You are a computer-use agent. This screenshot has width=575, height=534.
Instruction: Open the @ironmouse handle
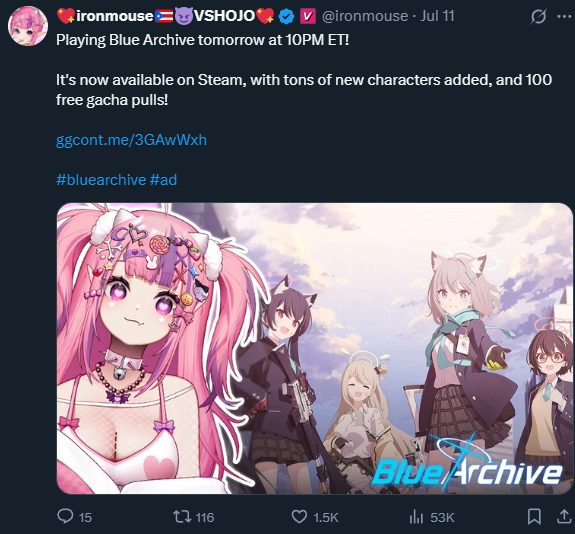click(x=365, y=16)
